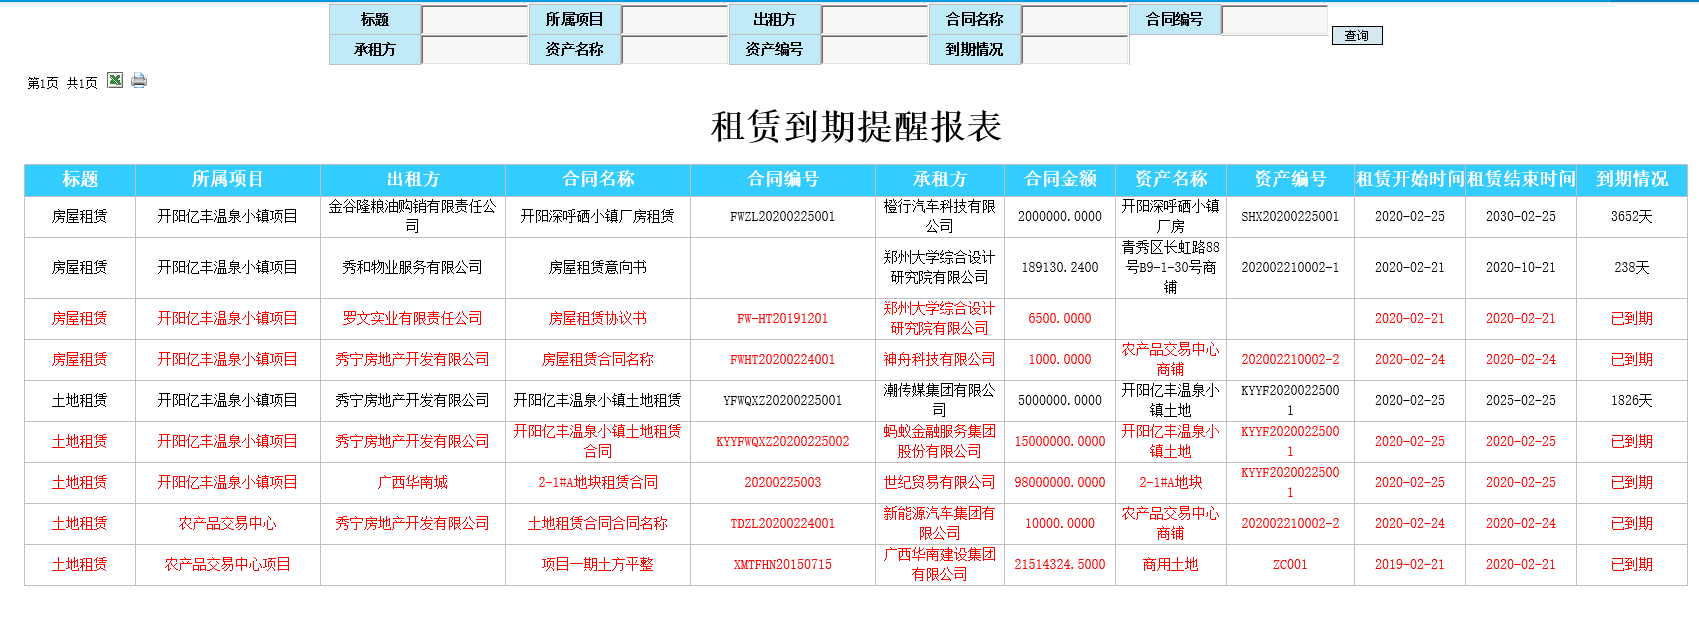Select the 资产名称 filter input box

click(675, 50)
